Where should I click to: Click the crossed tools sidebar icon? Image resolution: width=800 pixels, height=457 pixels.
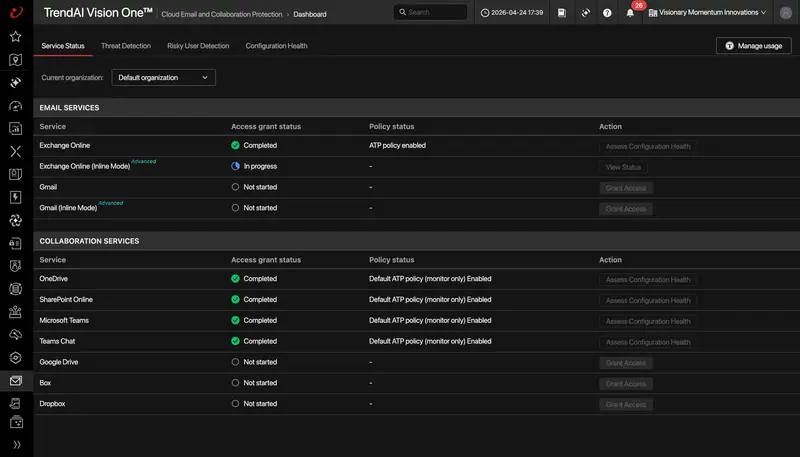pyautogui.click(x=16, y=151)
